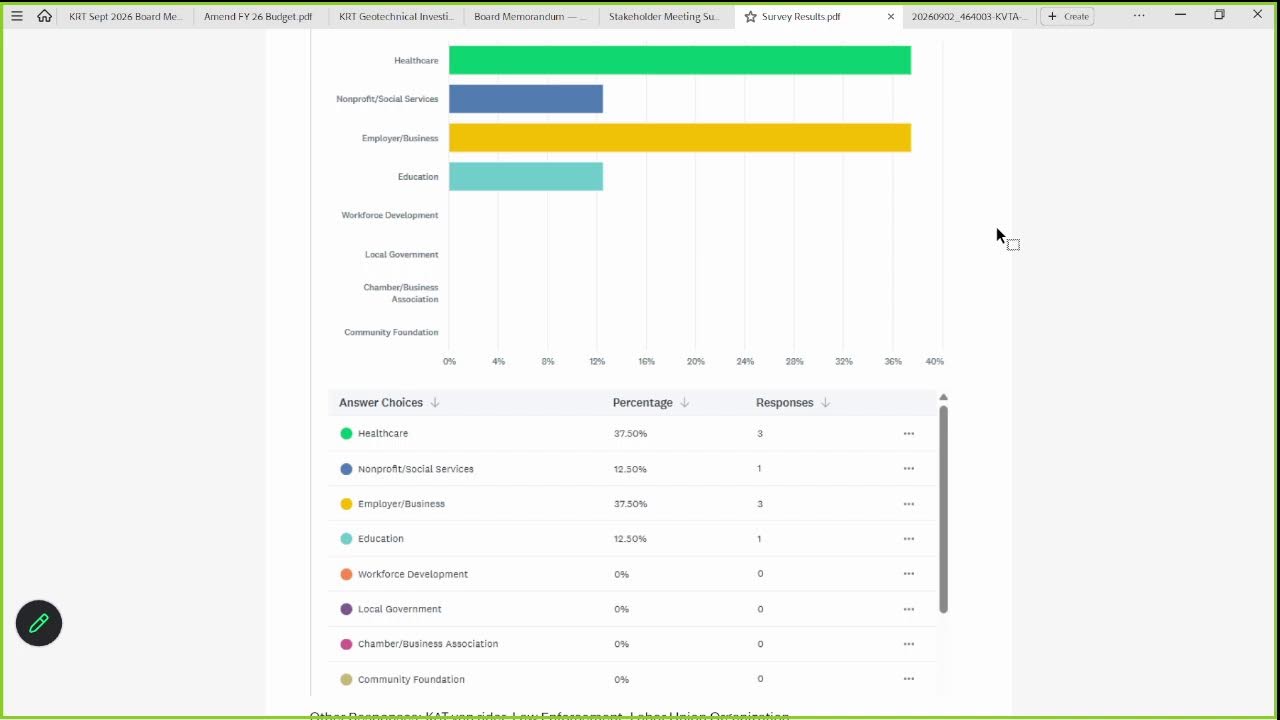Open the three-dot more options menu in title bar
1280x720 pixels.
coord(1139,16)
